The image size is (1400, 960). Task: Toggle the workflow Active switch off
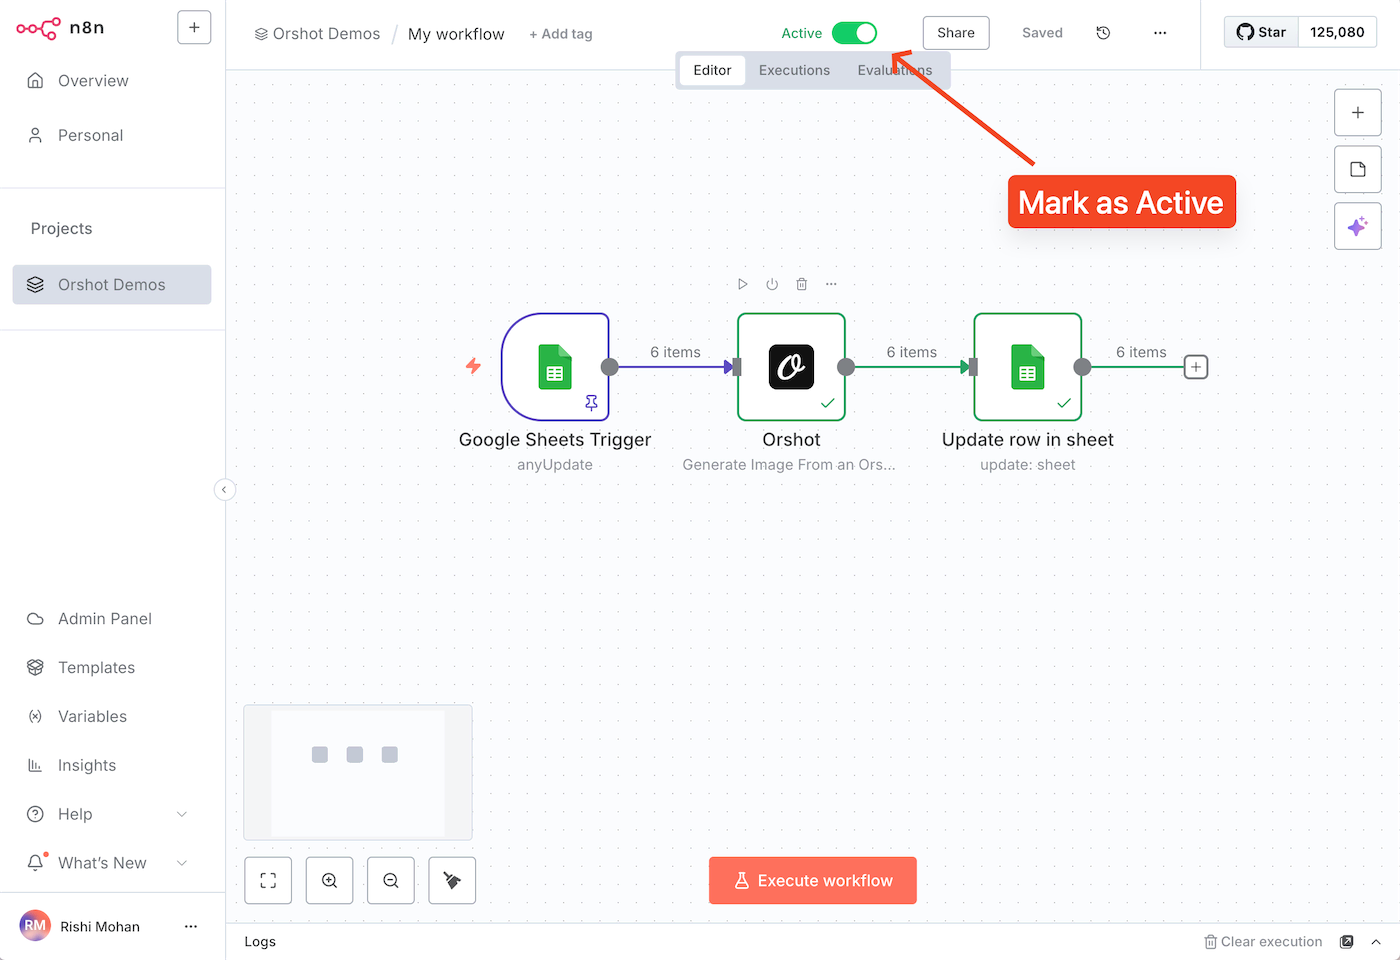855,33
